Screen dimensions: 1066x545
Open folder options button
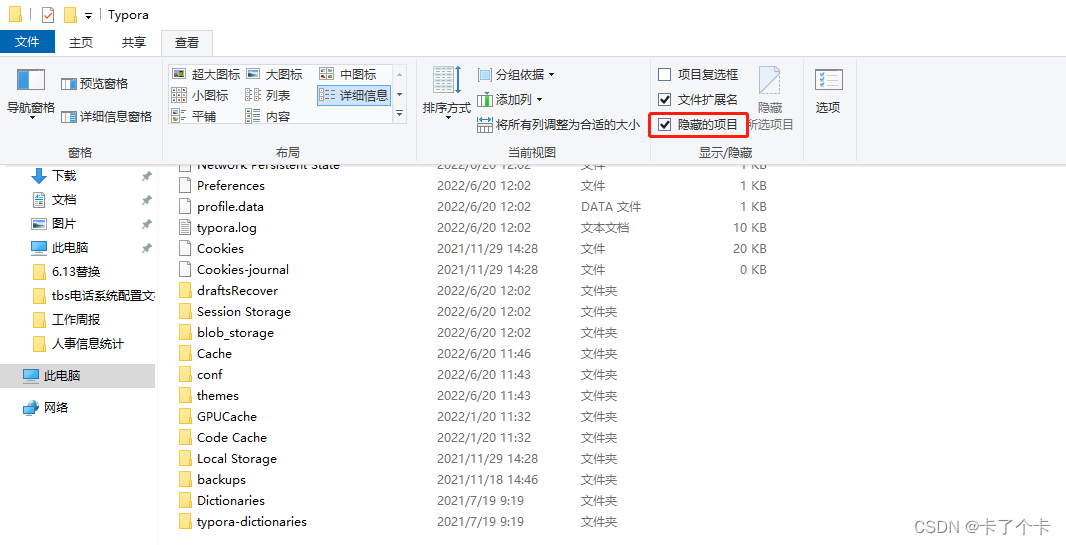(x=828, y=91)
